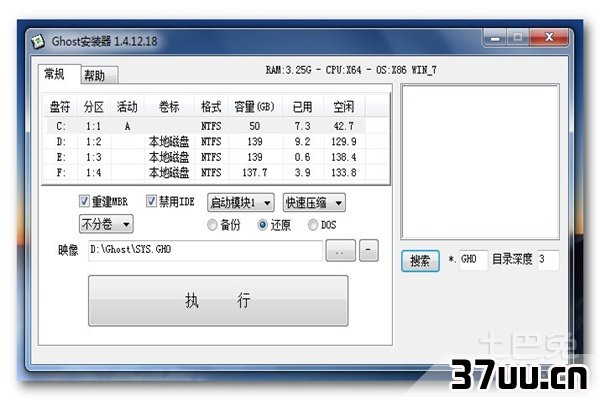Click the 执行 button

(x=218, y=300)
